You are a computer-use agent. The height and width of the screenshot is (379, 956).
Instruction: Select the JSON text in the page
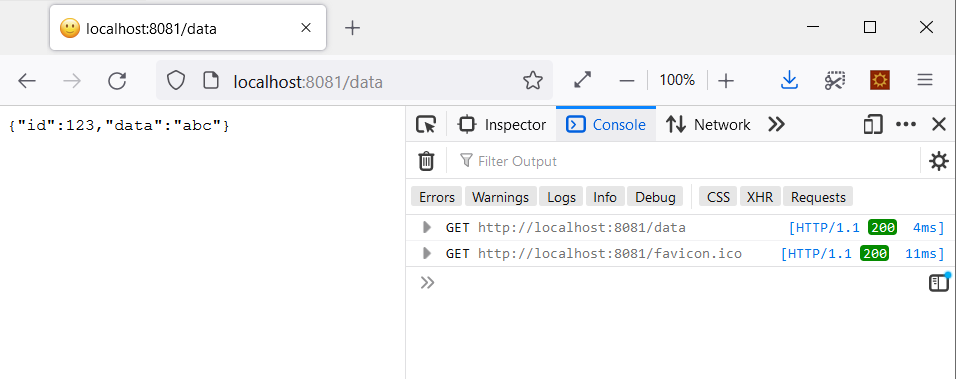(x=120, y=126)
